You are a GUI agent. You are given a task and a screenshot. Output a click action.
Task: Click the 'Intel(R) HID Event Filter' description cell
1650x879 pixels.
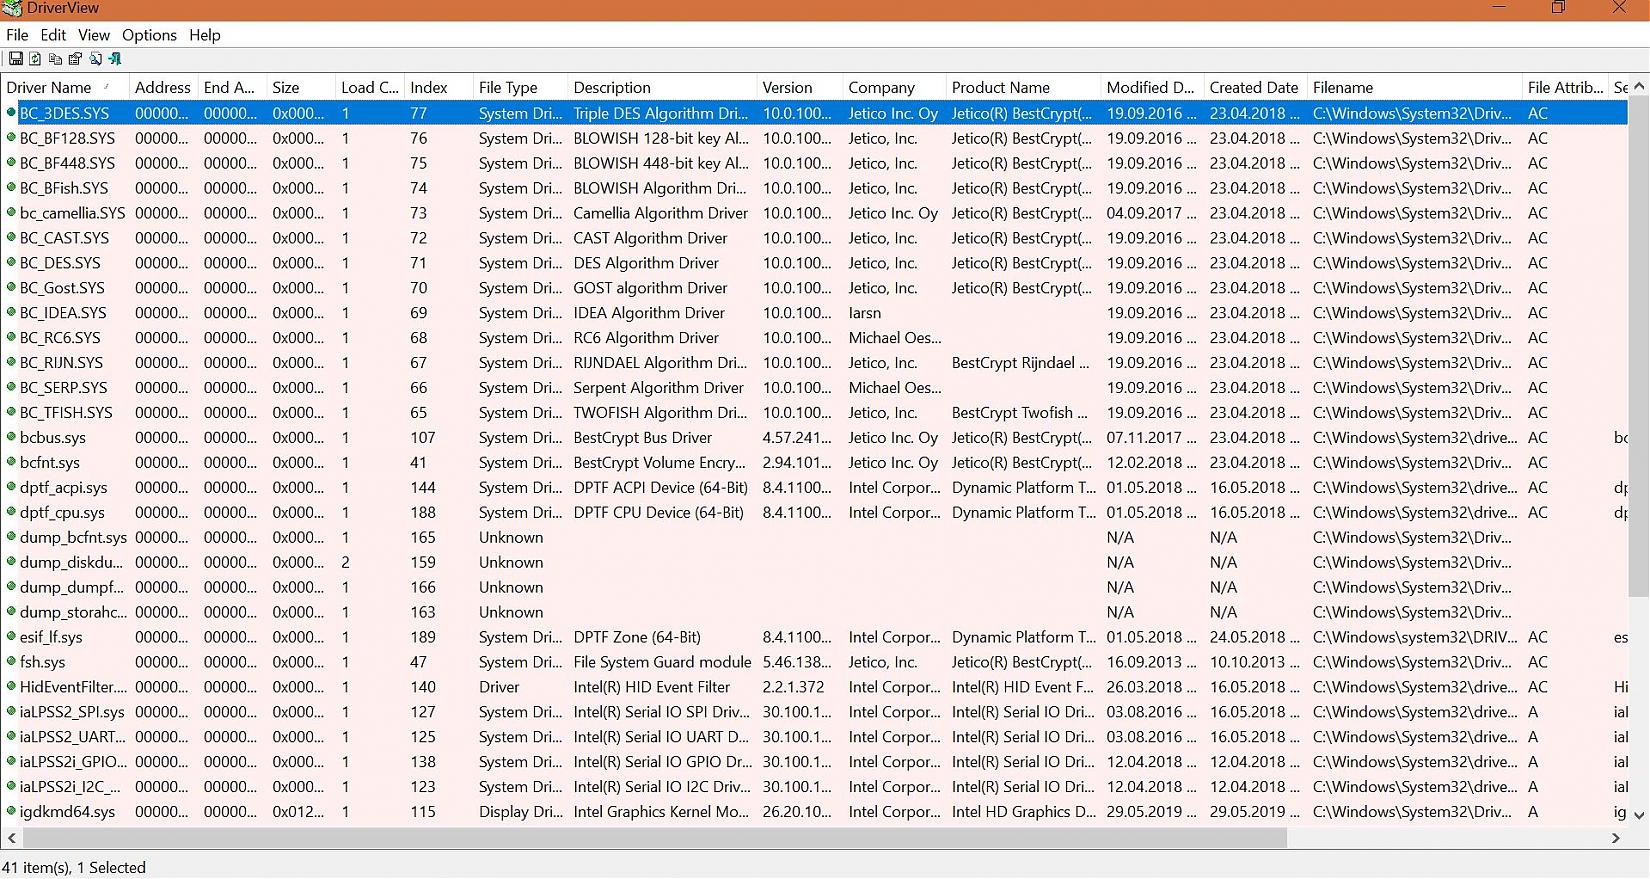652,687
